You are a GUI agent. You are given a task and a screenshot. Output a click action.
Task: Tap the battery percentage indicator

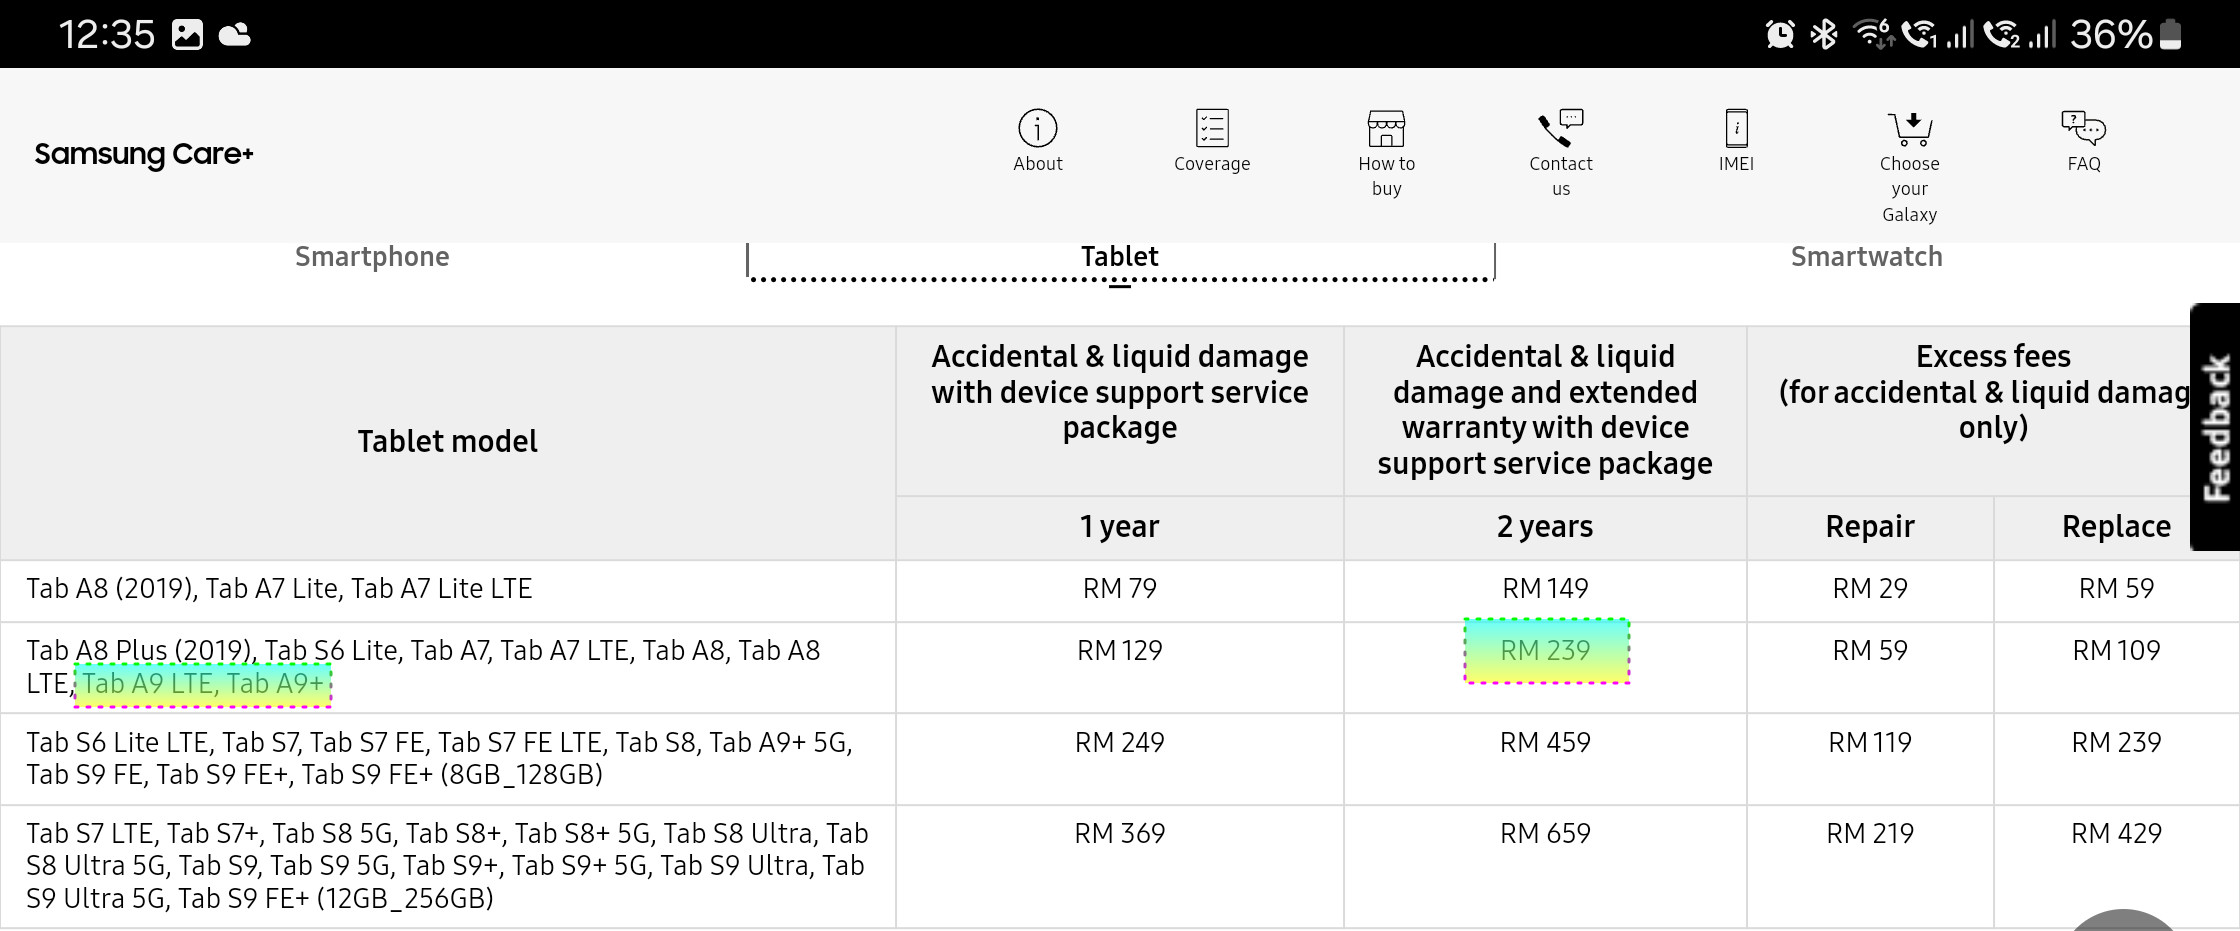pos(2110,35)
